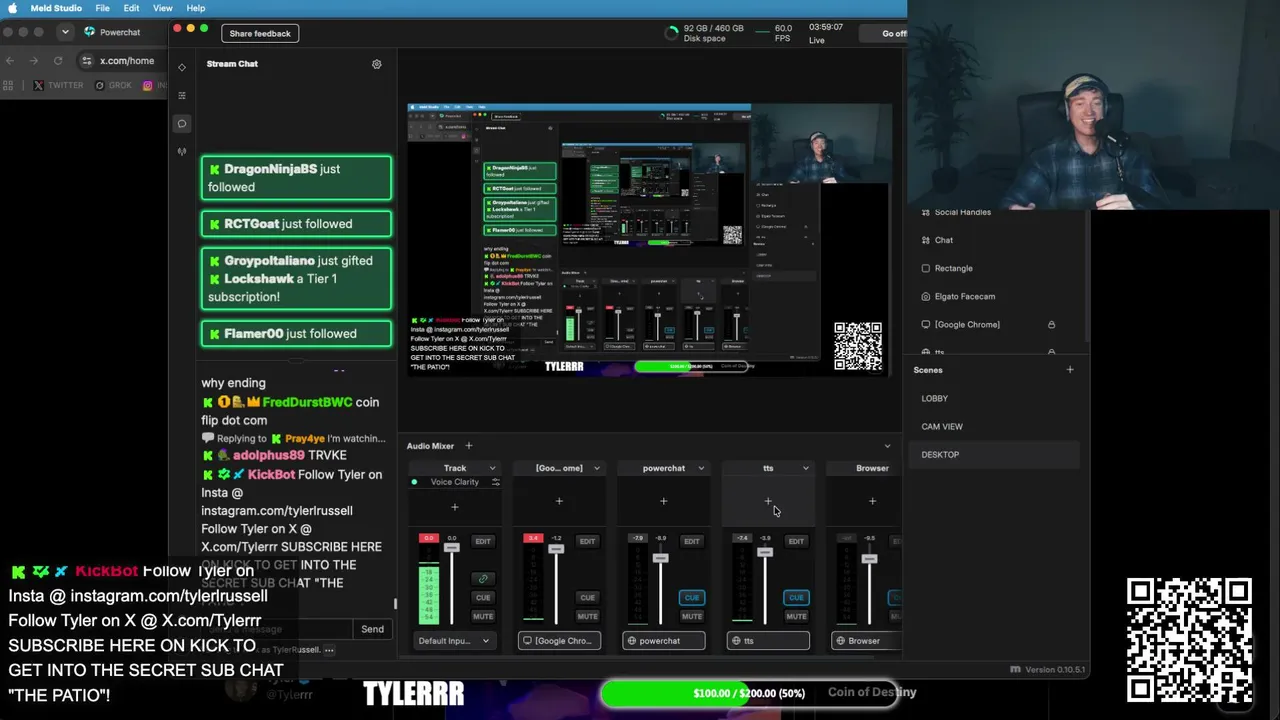Add an effect to the Track channel

pos(455,507)
